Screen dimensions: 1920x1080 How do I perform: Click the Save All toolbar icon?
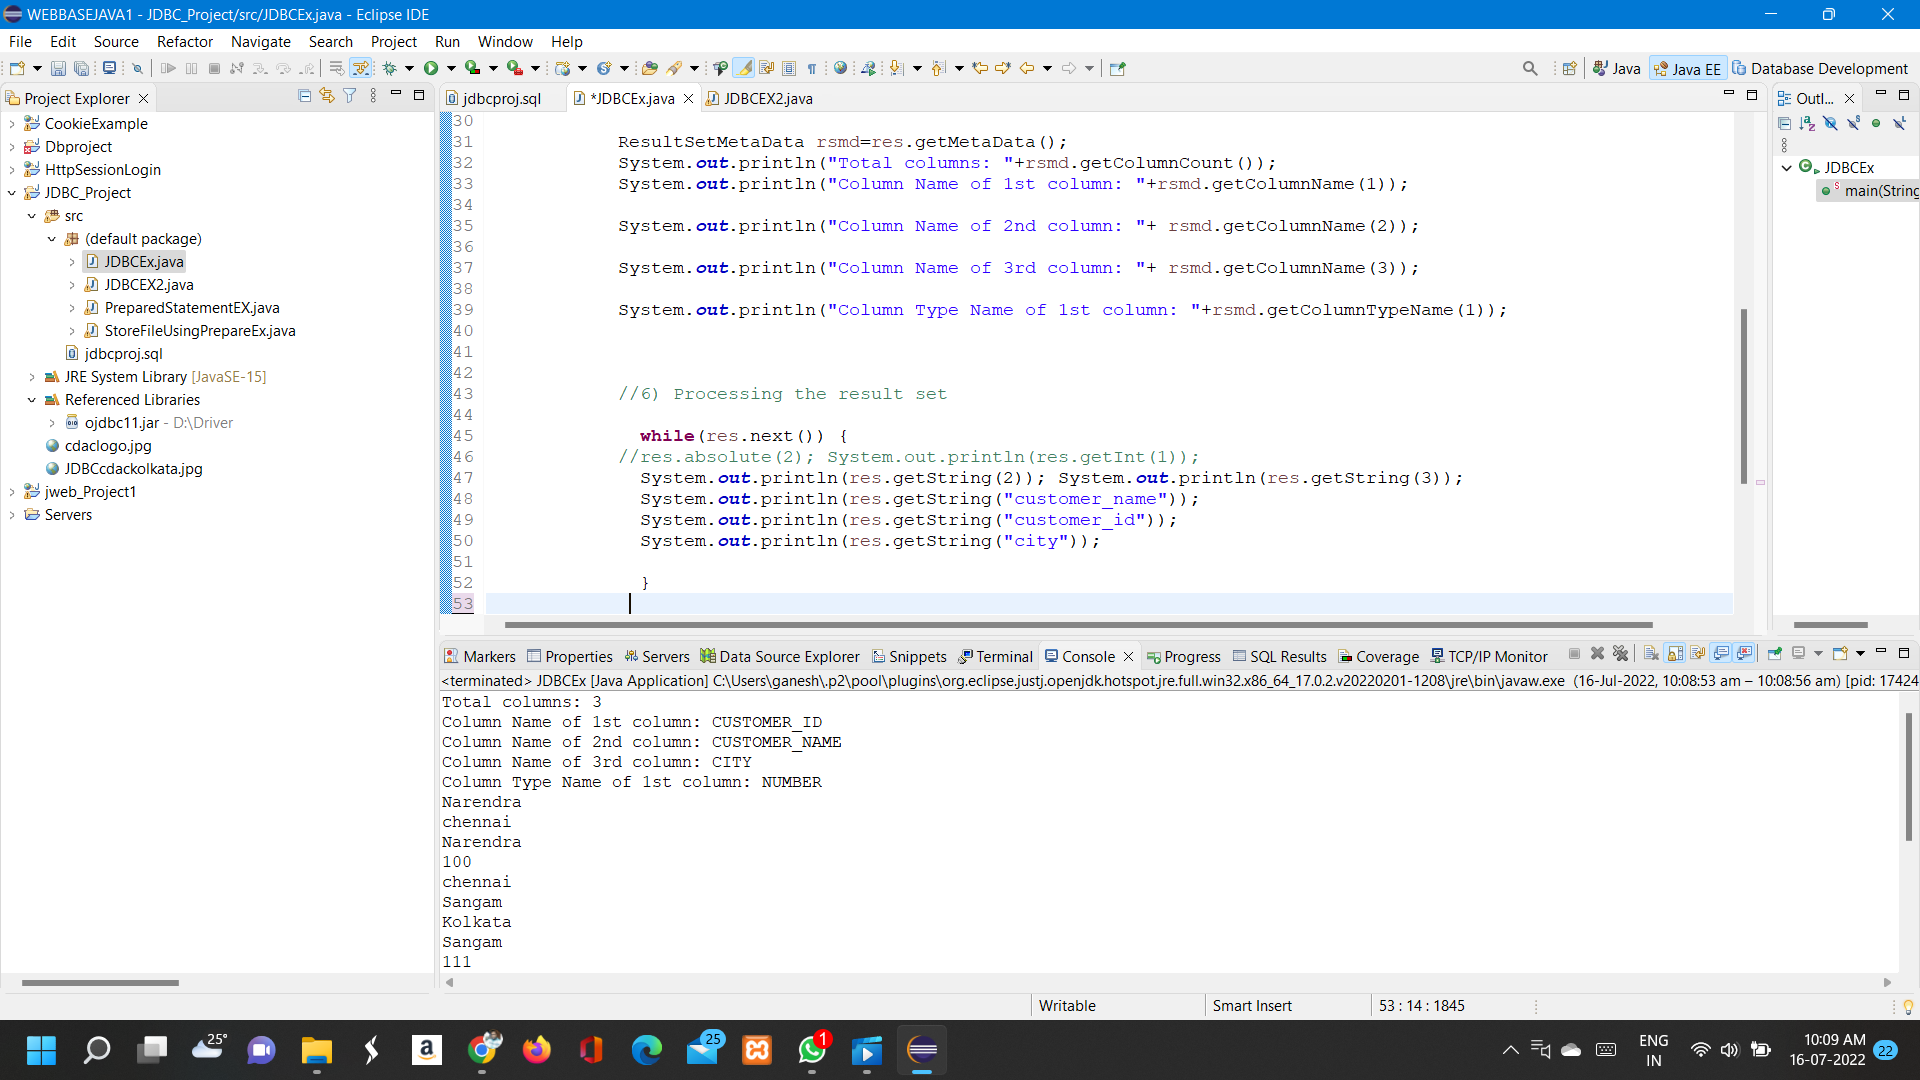(x=81, y=68)
